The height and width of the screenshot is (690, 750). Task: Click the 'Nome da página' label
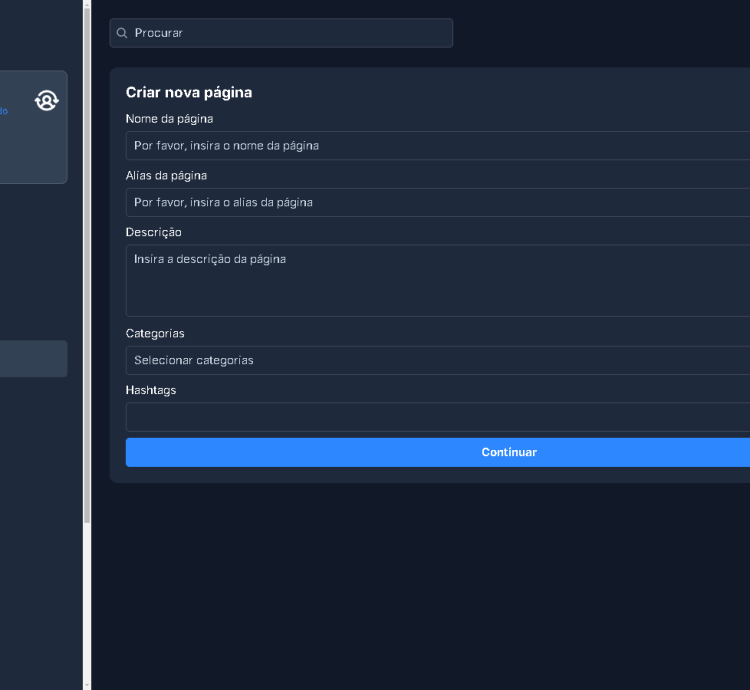click(169, 119)
